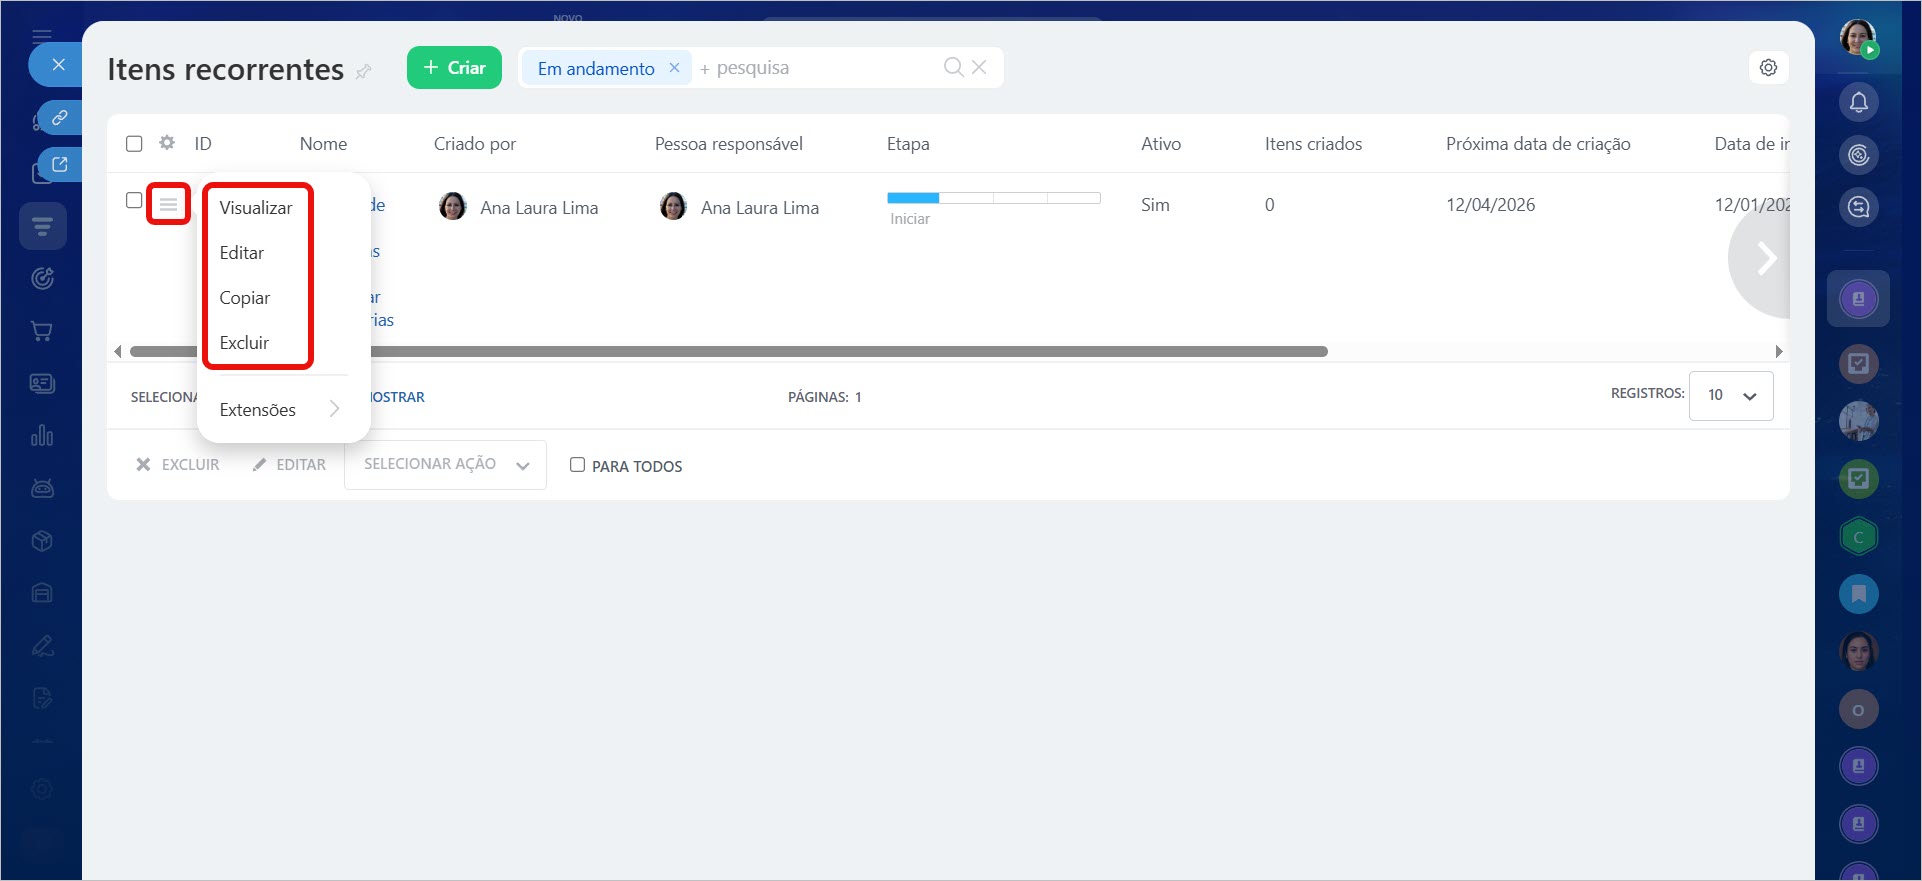
Task: Choose Visualizar from the context menu
Action: (x=256, y=208)
